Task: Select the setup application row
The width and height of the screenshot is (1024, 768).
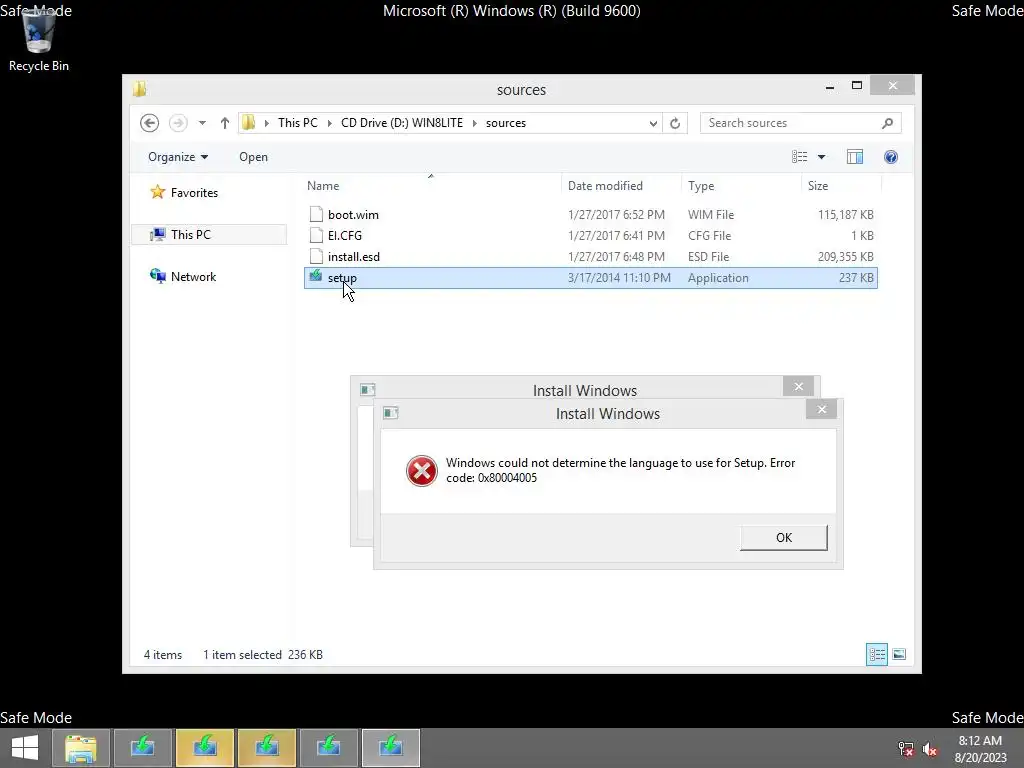Action: [590, 278]
